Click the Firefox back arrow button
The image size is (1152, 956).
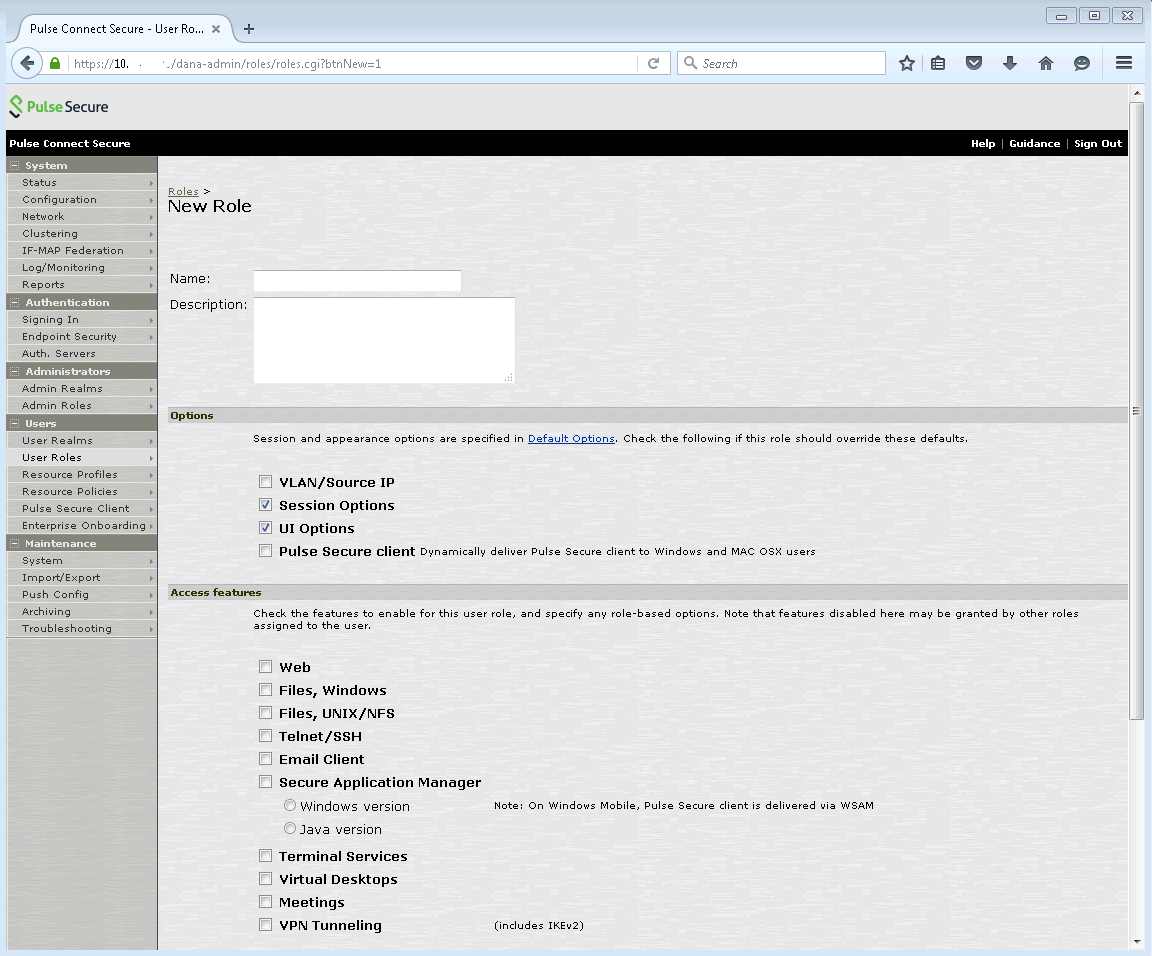[27, 63]
